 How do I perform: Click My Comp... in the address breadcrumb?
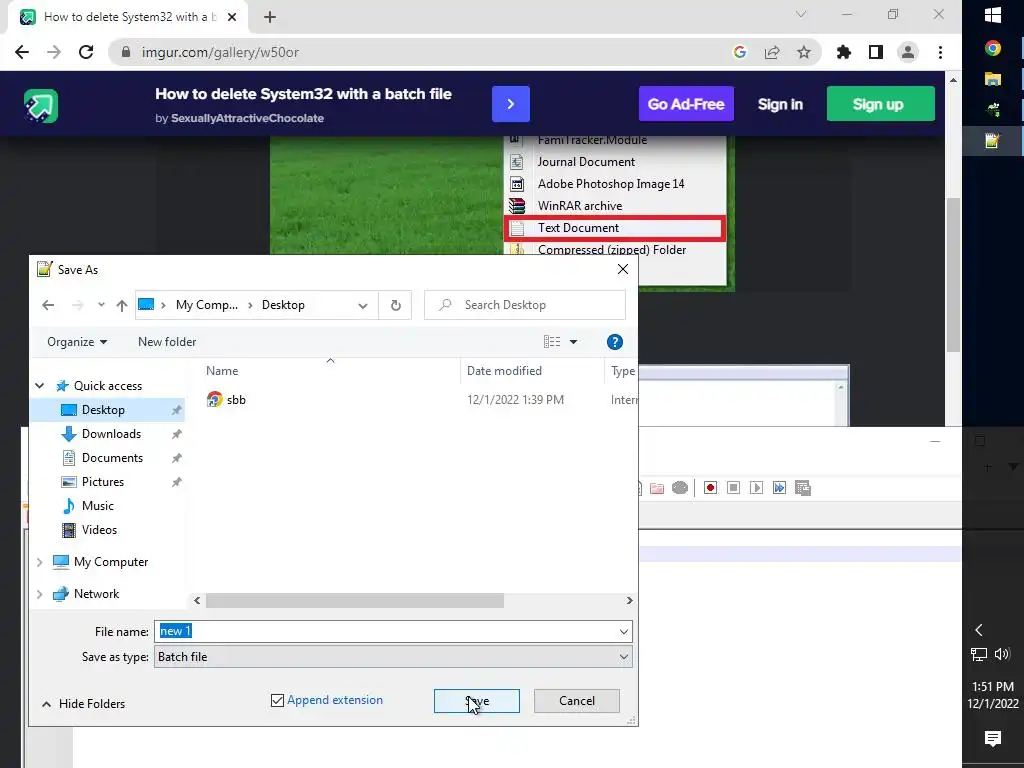coord(206,305)
